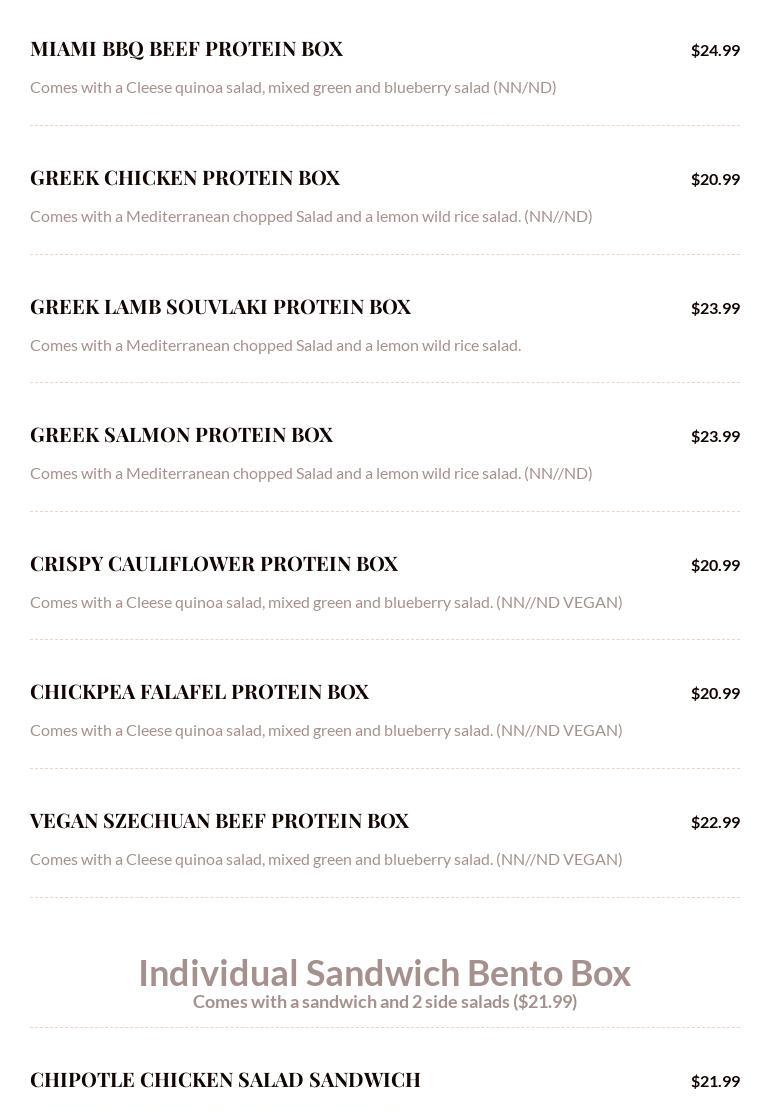Open the Chipotle Chicken Salad Sandwich item
This screenshot has height=1112, width=770.
[x=225, y=1080]
